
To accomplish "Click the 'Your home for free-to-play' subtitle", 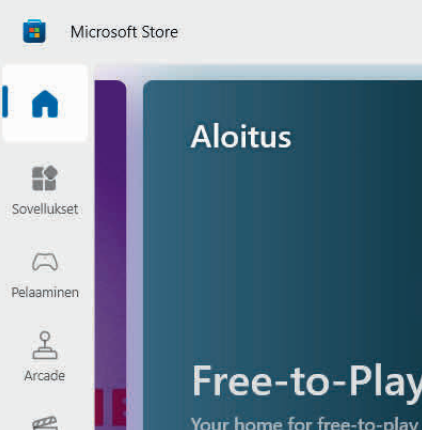I will pos(305,423).
